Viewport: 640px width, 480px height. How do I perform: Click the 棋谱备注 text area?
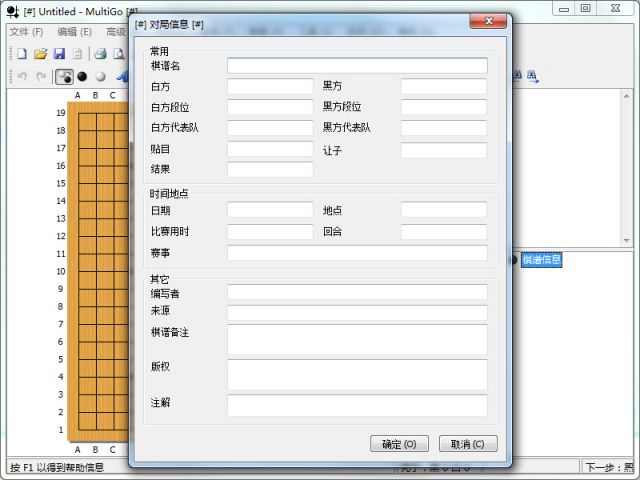pyautogui.click(x=357, y=339)
